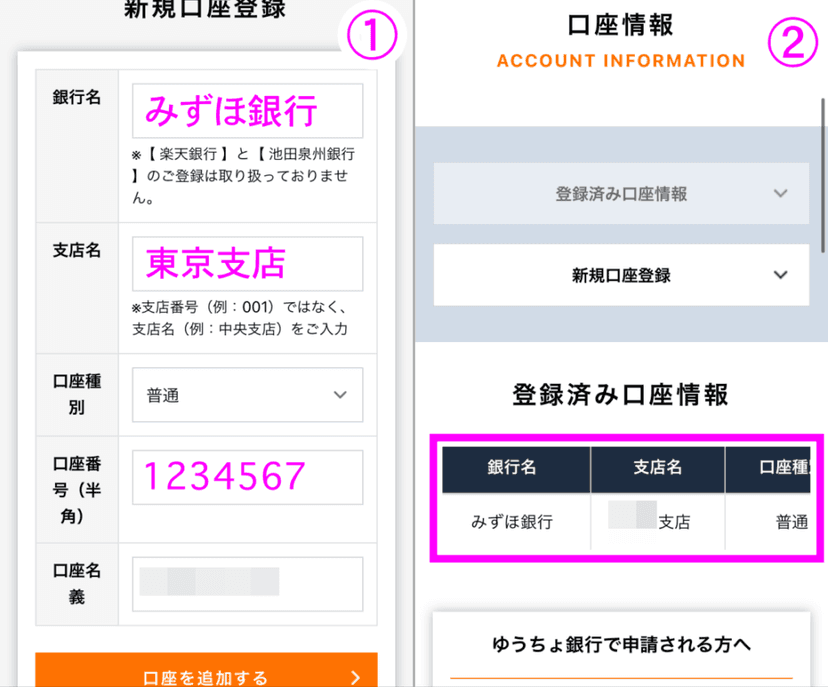This screenshot has width=828, height=687.
Task: Click the 銀行名 input field with みずほ銀行
Action: [247, 110]
